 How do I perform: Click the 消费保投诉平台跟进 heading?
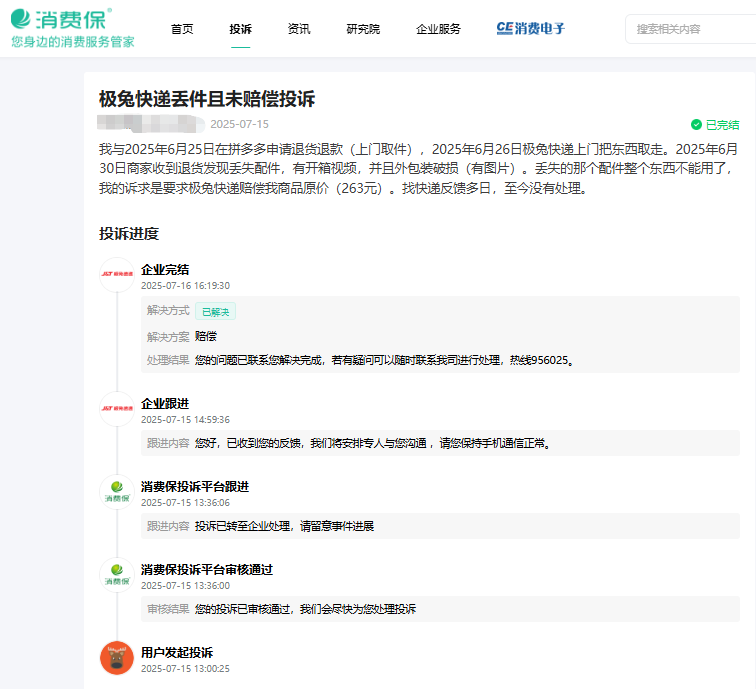click(x=195, y=486)
